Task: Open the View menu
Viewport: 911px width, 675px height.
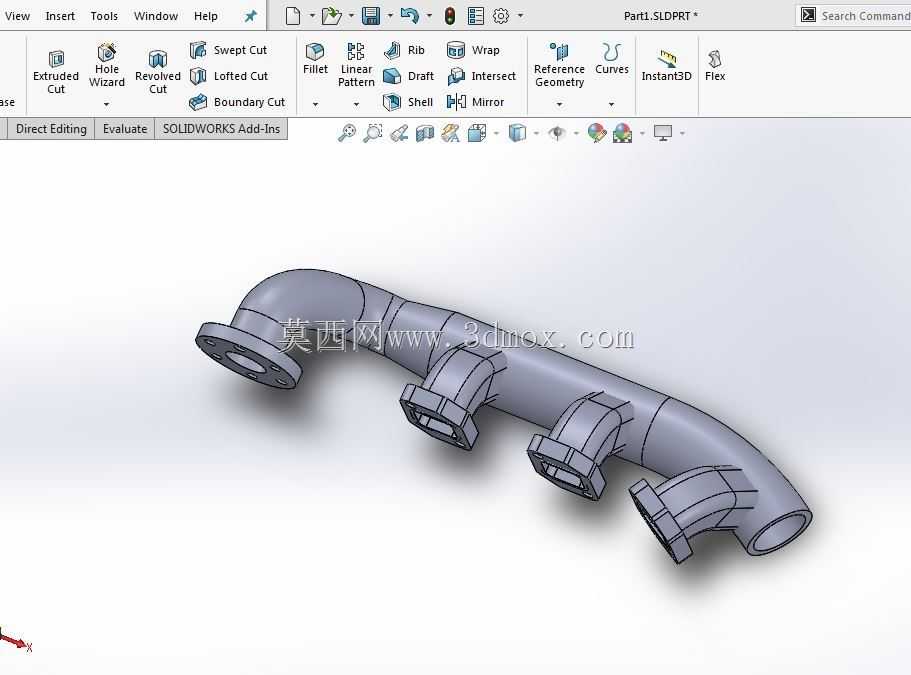Action: [x=17, y=16]
